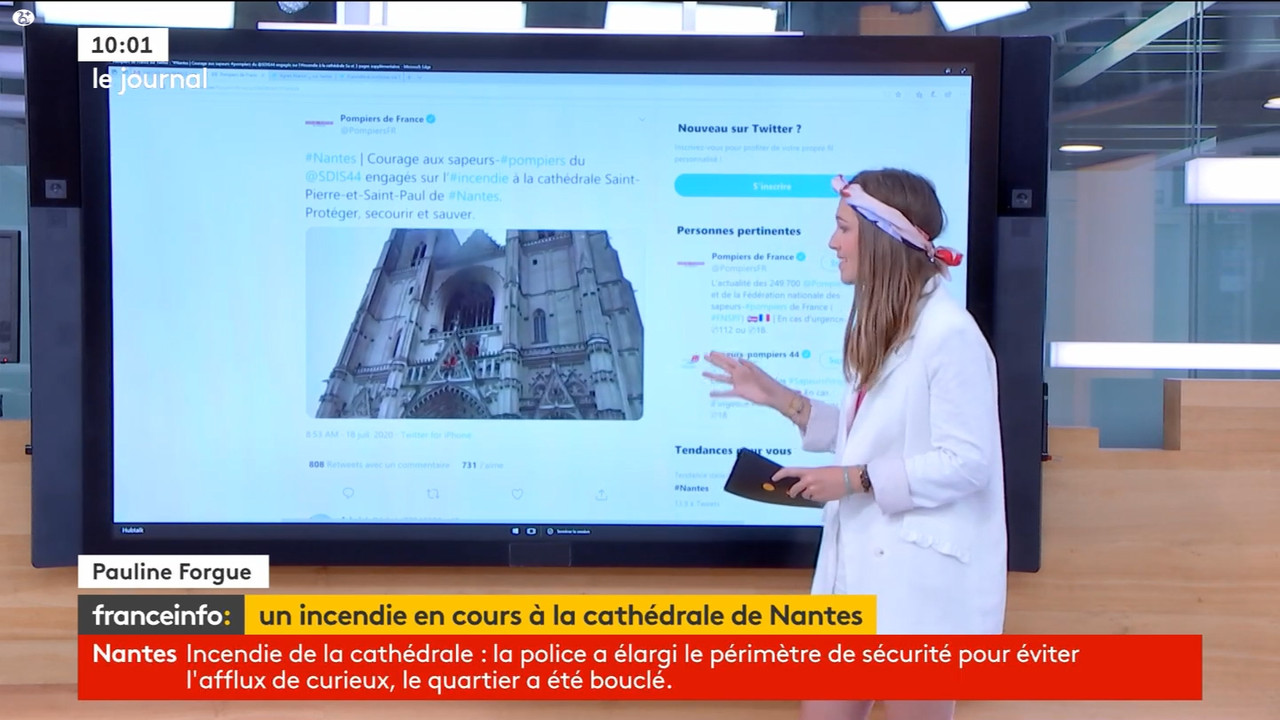Screen dimensions: 1280x720
Task: Click the Personnes pertinentes heading
Action: 738,231
